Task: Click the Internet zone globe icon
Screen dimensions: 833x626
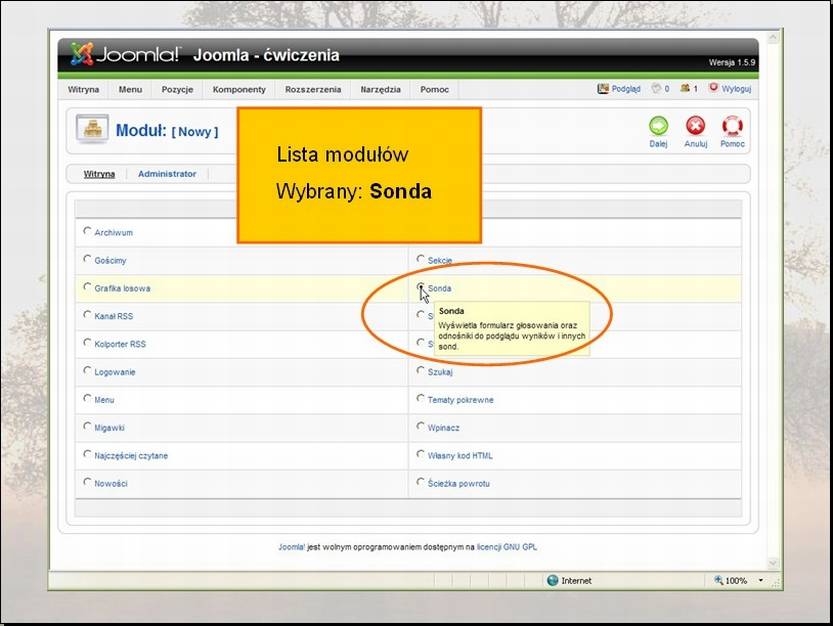Action: (x=552, y=580)
